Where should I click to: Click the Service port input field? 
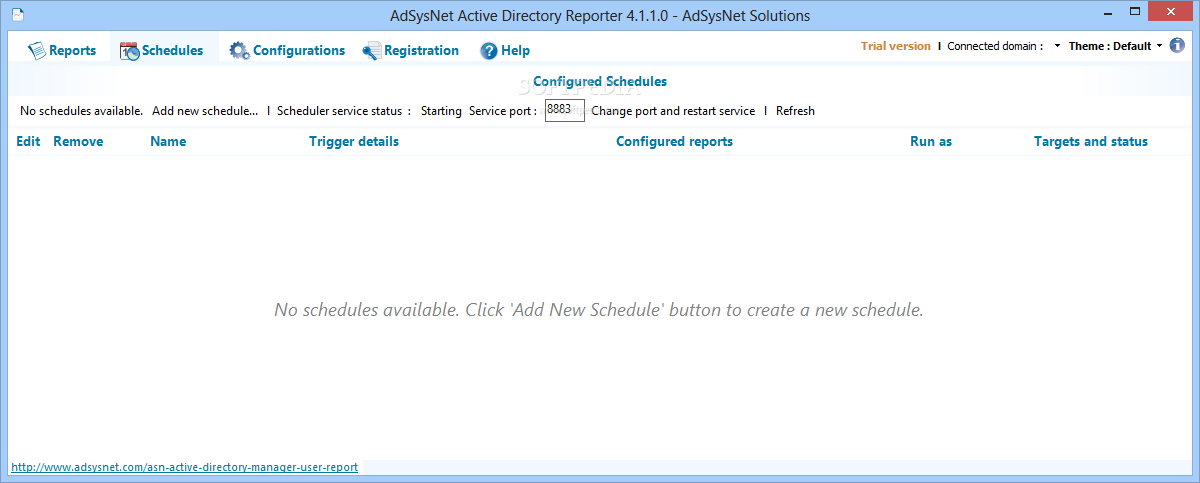click(564, 110)
